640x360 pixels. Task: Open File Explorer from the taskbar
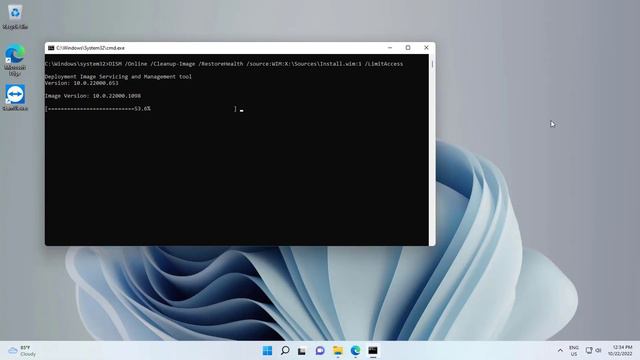pos(338,351)
